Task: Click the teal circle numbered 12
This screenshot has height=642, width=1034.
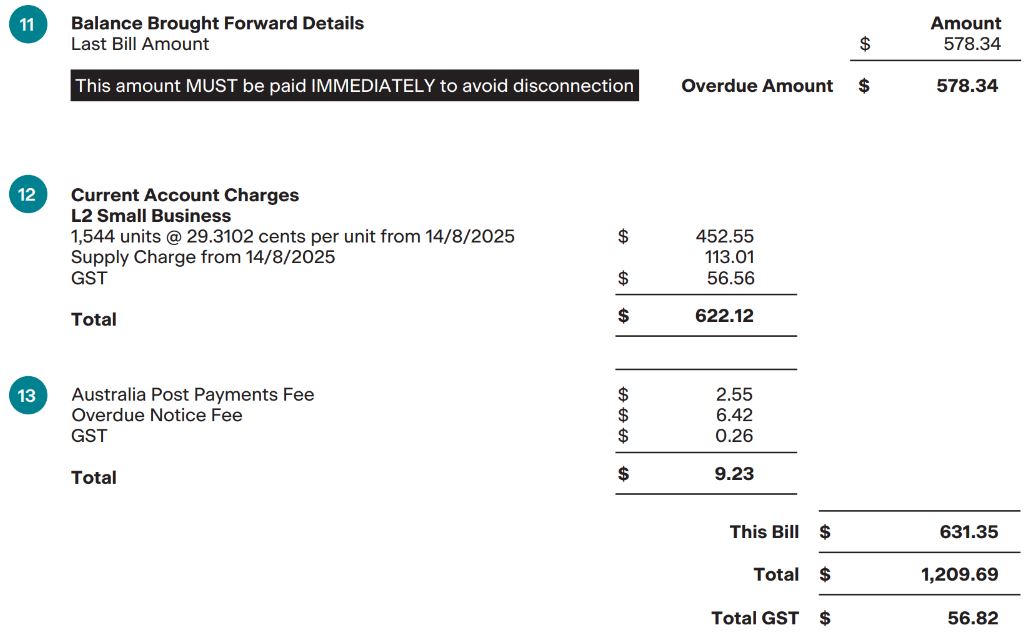Action: point(27,195)
